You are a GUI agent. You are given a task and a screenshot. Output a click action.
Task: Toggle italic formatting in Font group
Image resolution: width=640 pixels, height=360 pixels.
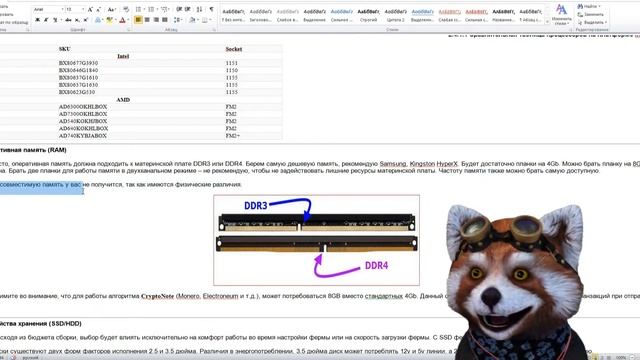[46, 20]
